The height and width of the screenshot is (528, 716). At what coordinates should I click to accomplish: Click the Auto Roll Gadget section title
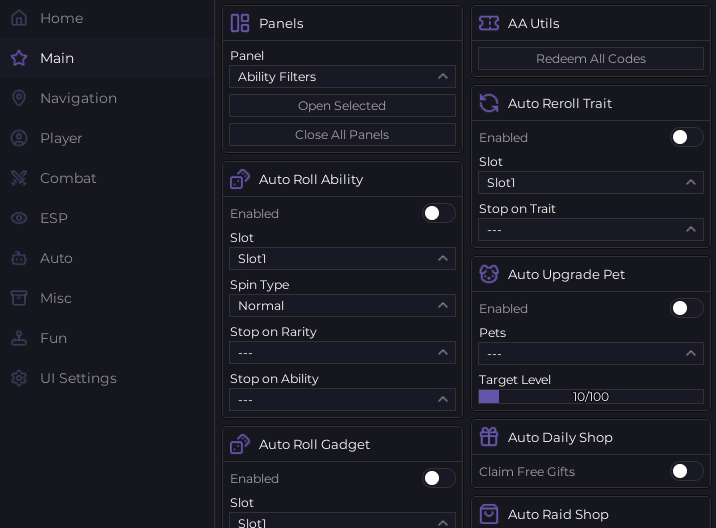(314, 444)
